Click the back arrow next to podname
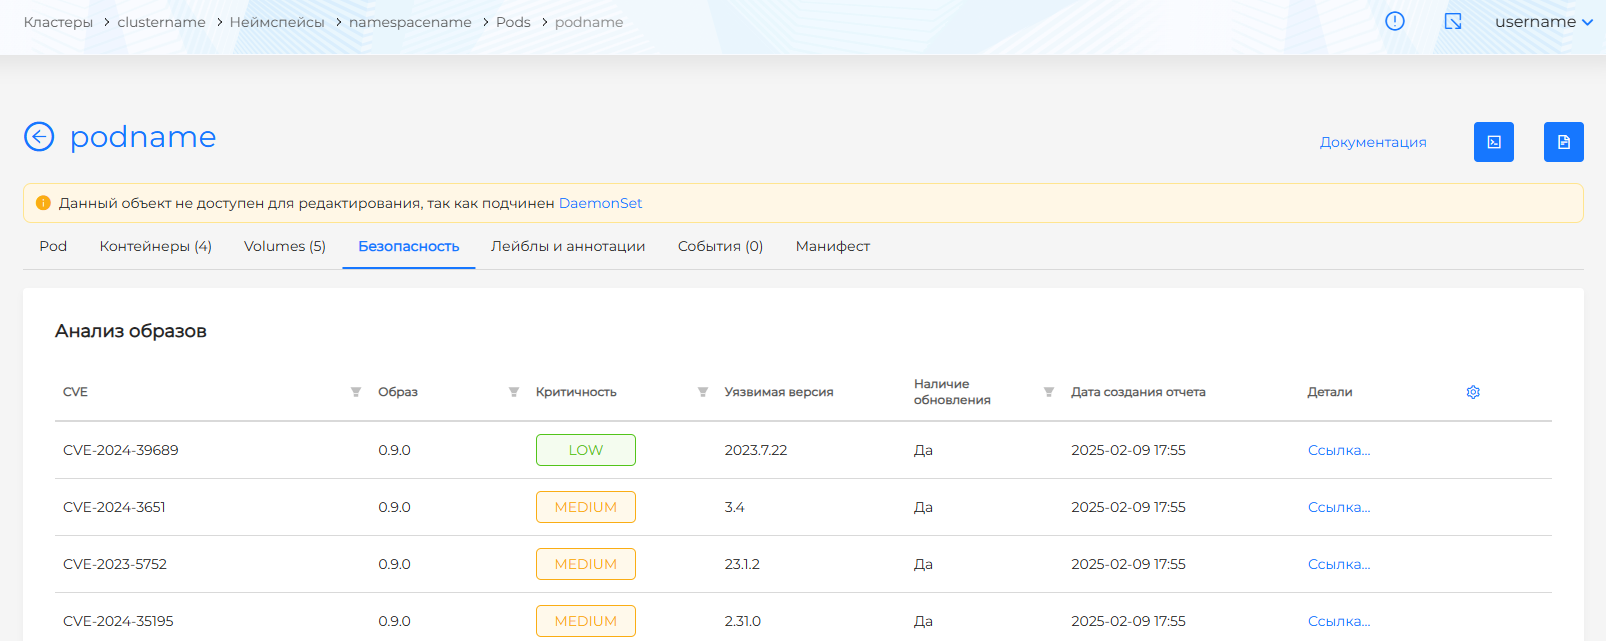 [x=39, y=137]
